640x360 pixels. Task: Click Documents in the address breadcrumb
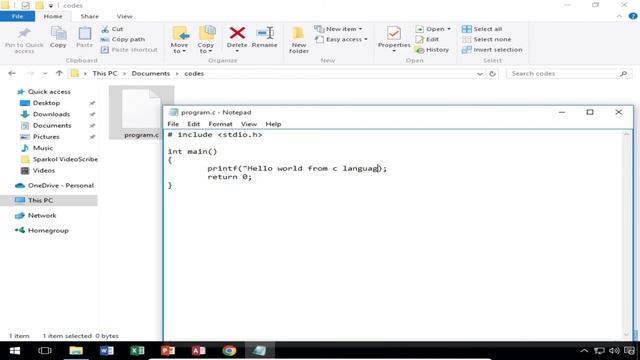coord(151,73)
